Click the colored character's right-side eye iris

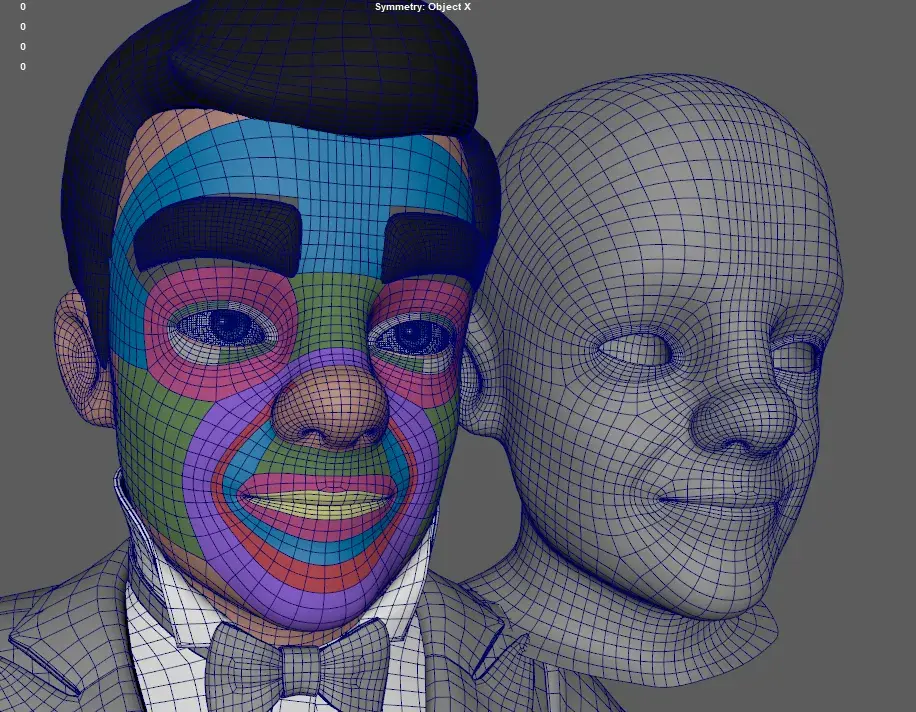tap(410, 336)
